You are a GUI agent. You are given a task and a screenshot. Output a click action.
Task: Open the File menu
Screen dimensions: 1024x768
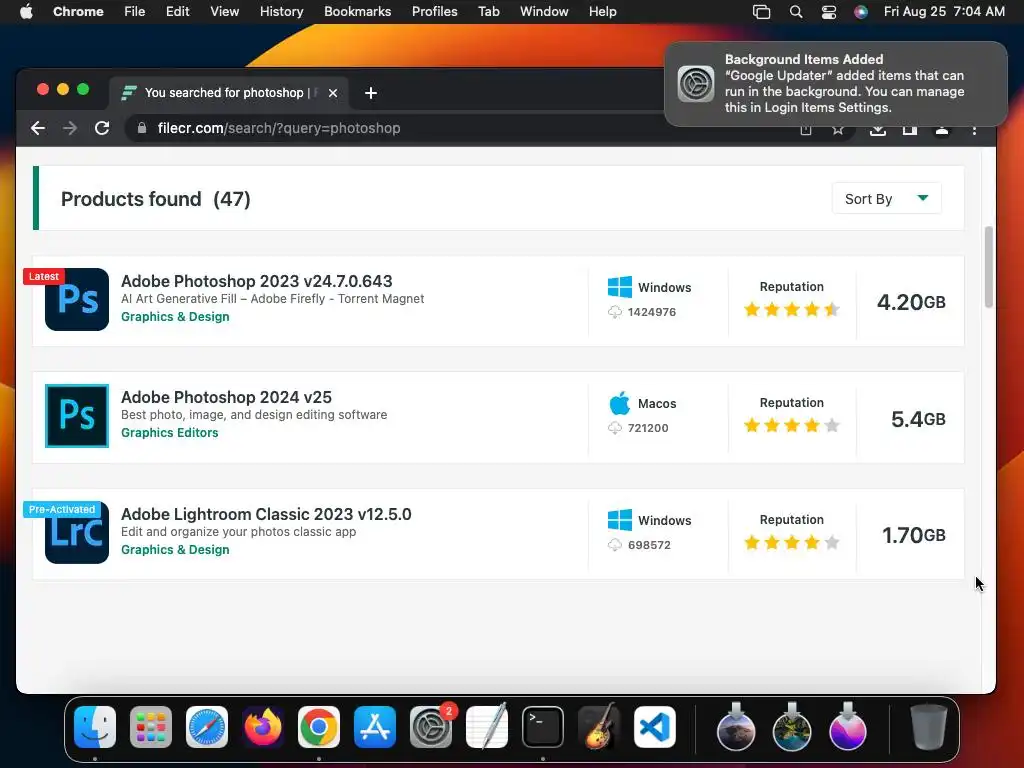pyautogui.click(x=135, y=12)
